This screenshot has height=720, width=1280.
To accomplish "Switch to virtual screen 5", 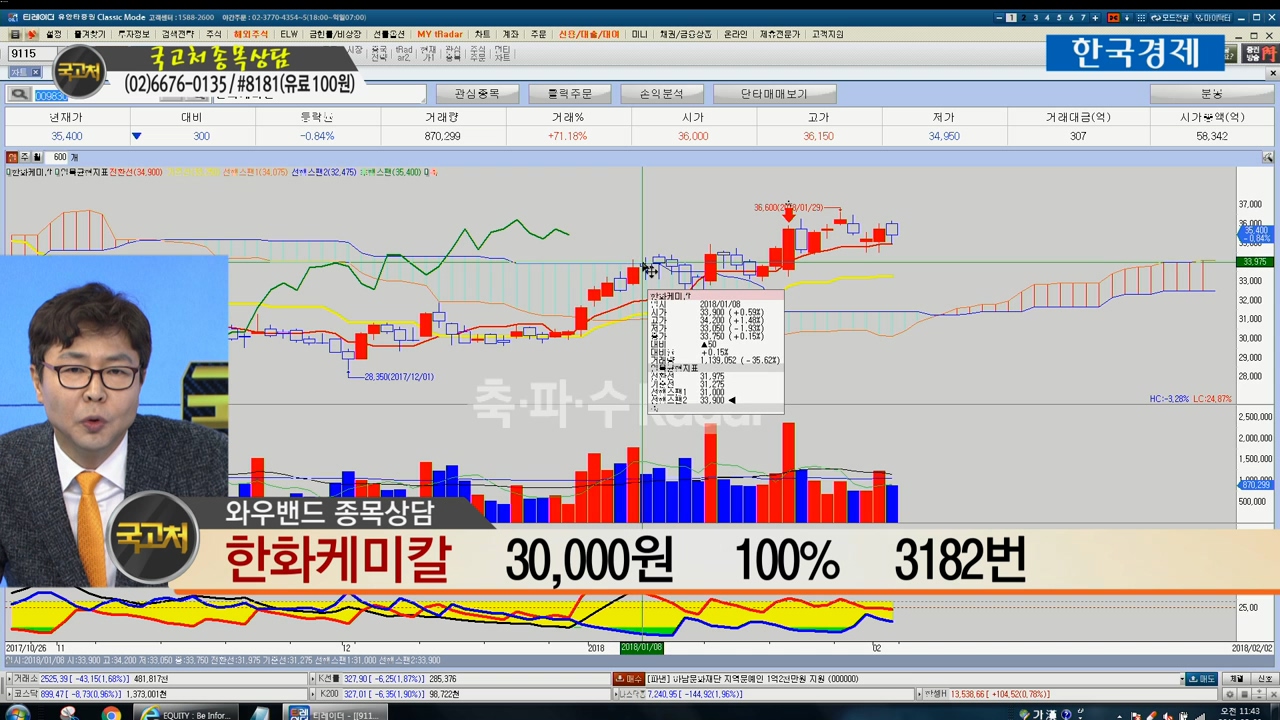I will click(x=1059, y=18).
